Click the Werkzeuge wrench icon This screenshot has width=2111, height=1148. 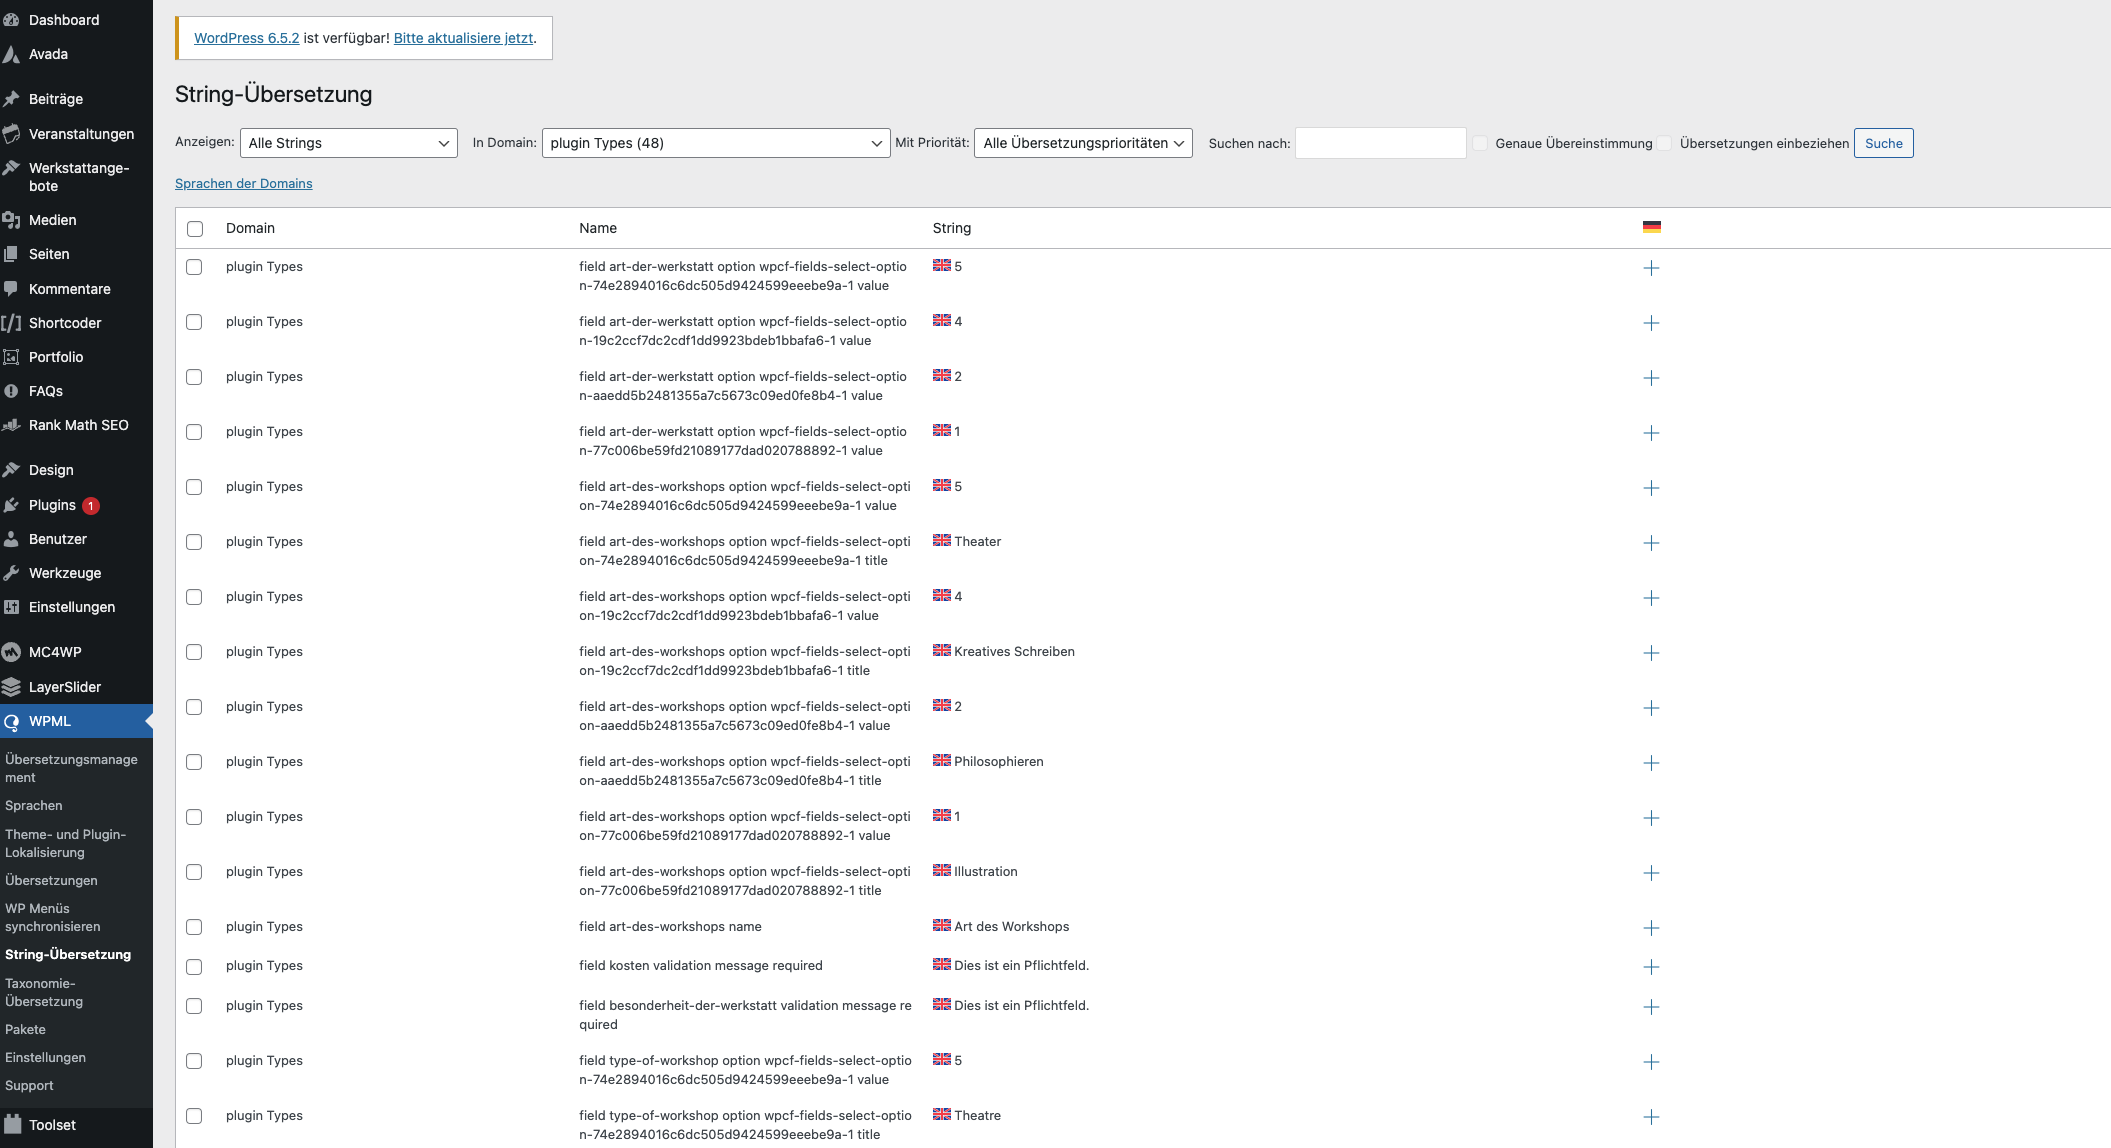point(12,573)
